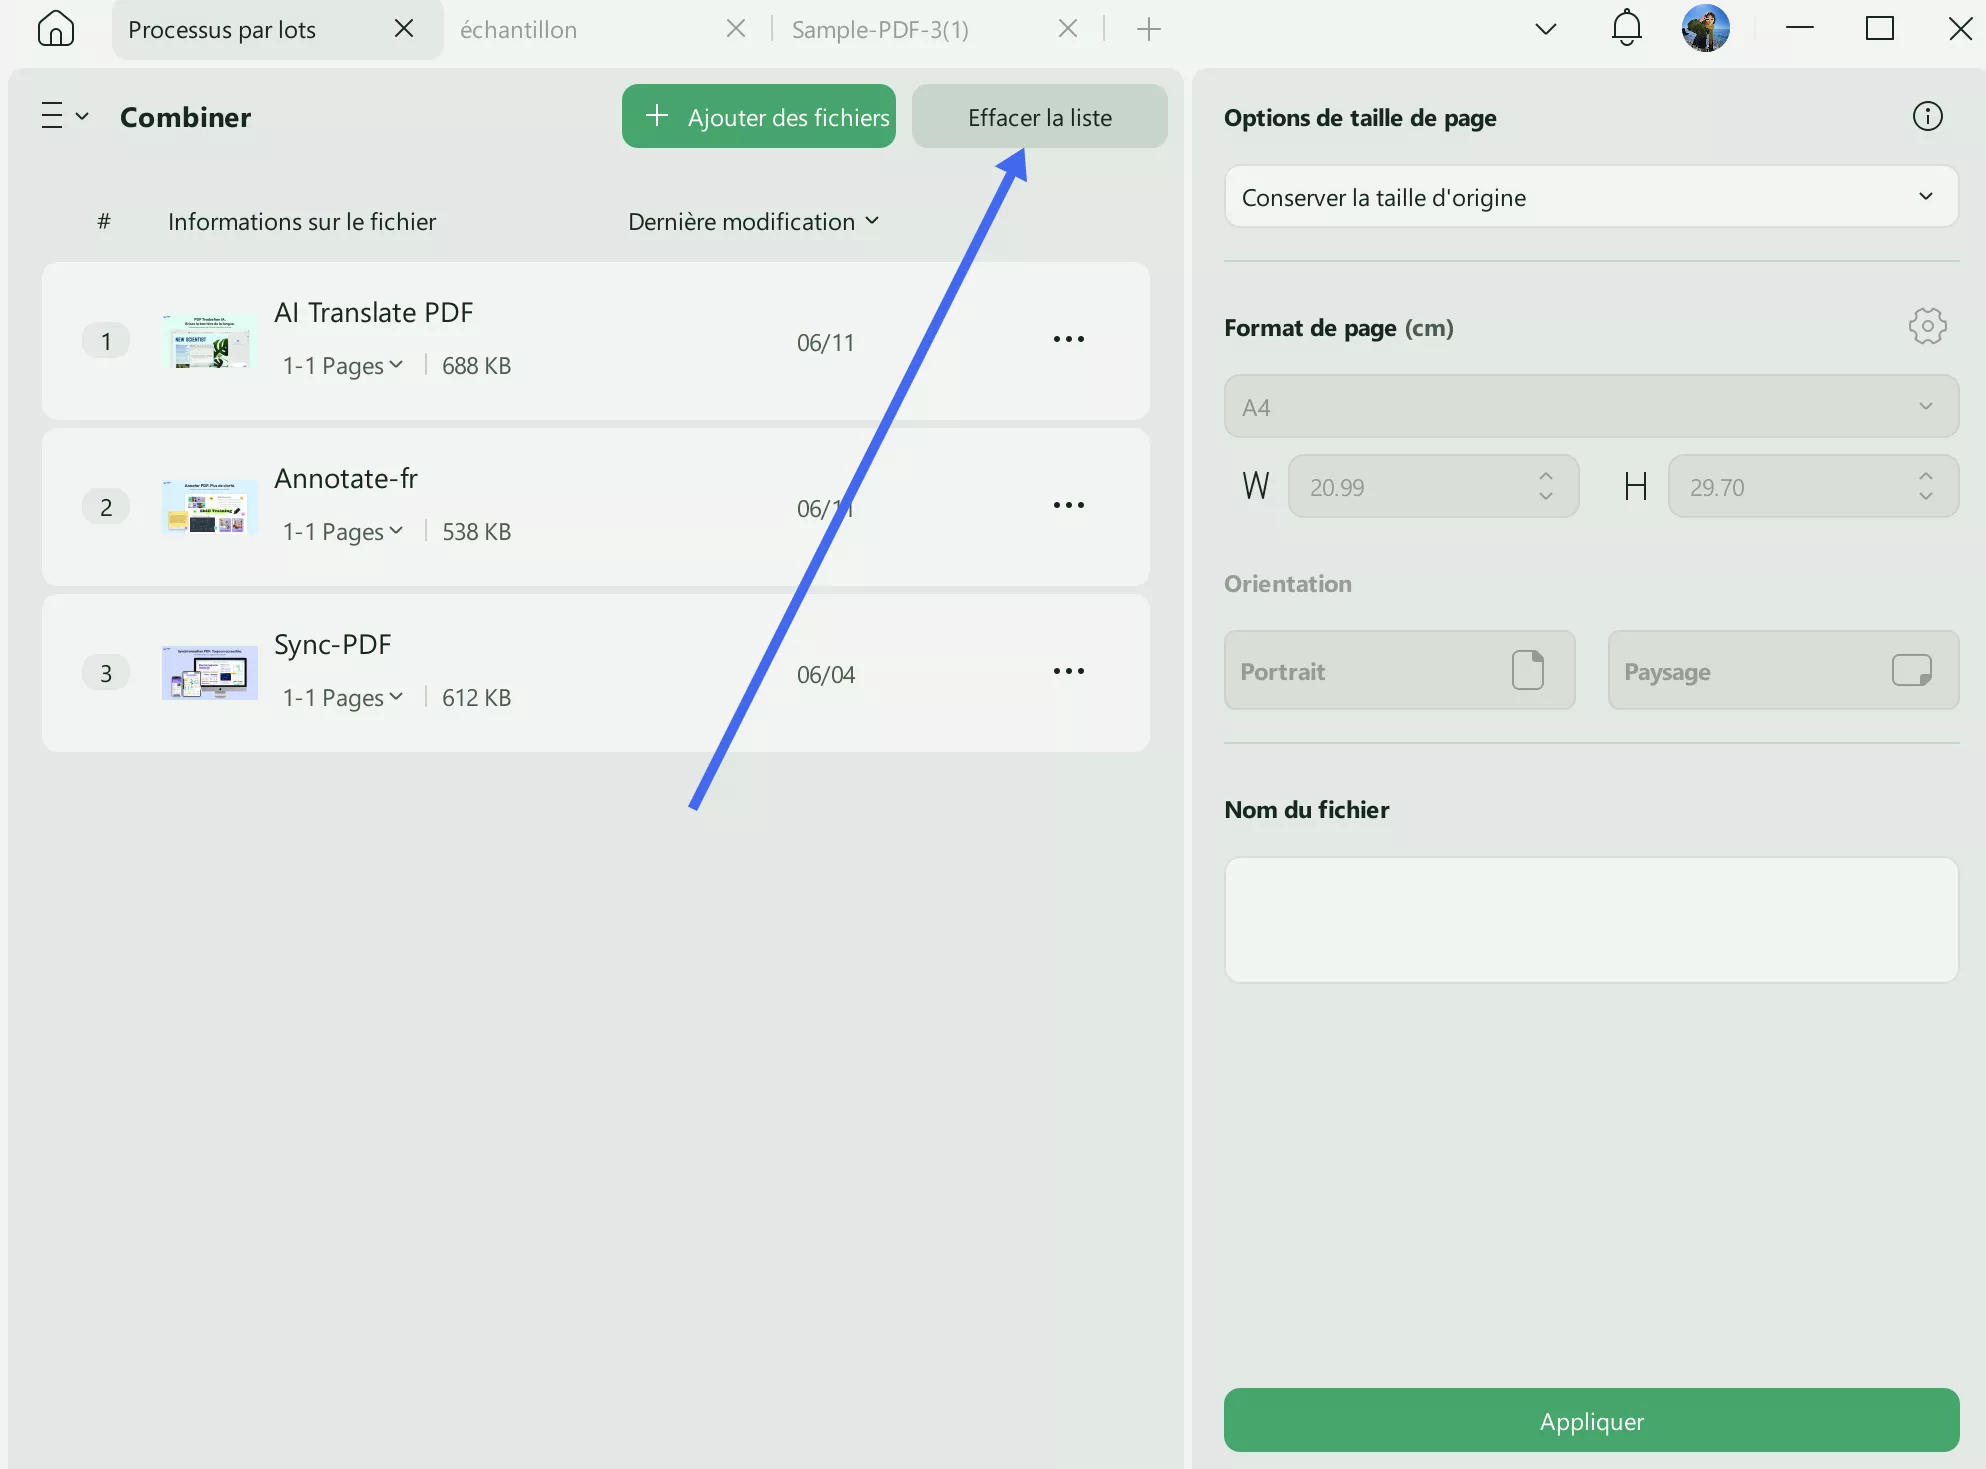Viewport: 1986px width, 1469px height.
Task: Click Ajouter des fichiers button
Action: click(x=759, y=117)
